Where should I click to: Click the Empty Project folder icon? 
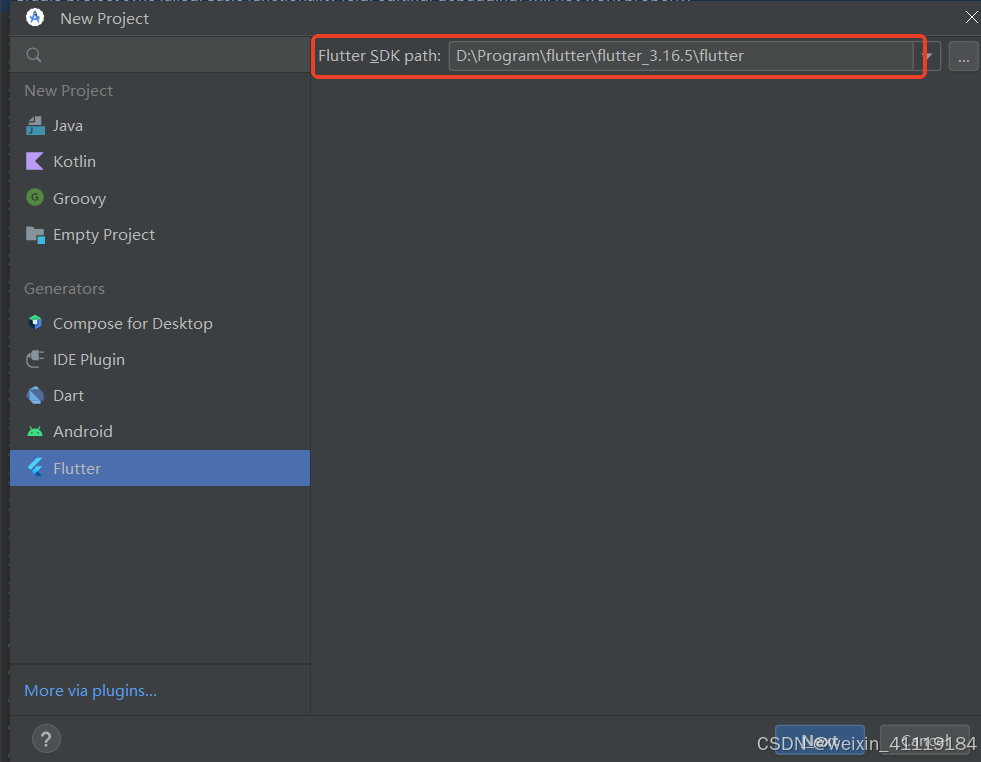pyautogui.click(x=35, y=235)
